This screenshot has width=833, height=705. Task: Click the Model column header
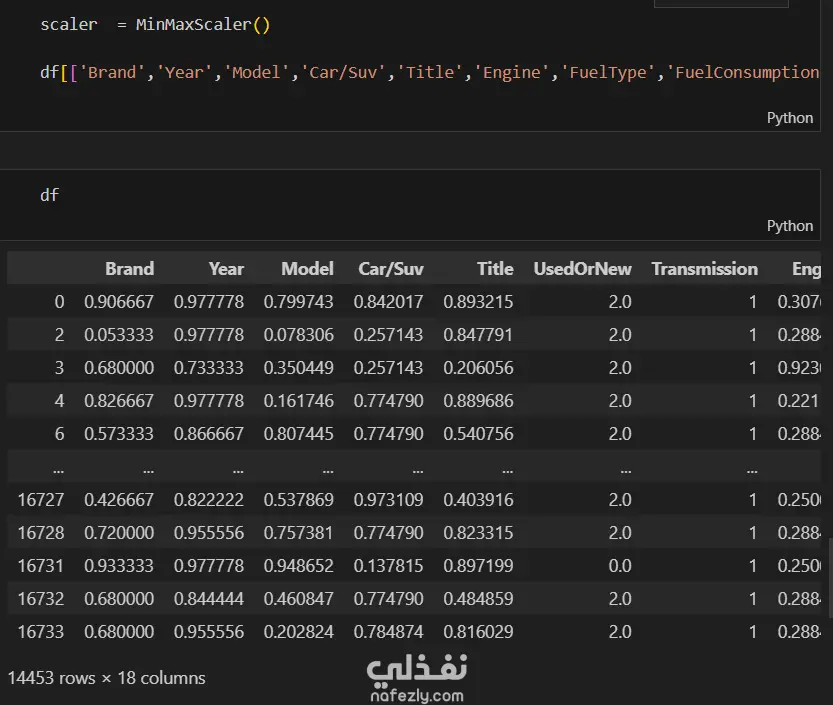click(307, 269)
